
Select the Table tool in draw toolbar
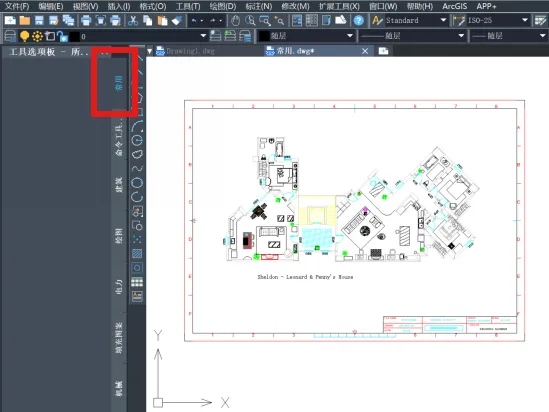pyautogui.click(x=137, y=282)
